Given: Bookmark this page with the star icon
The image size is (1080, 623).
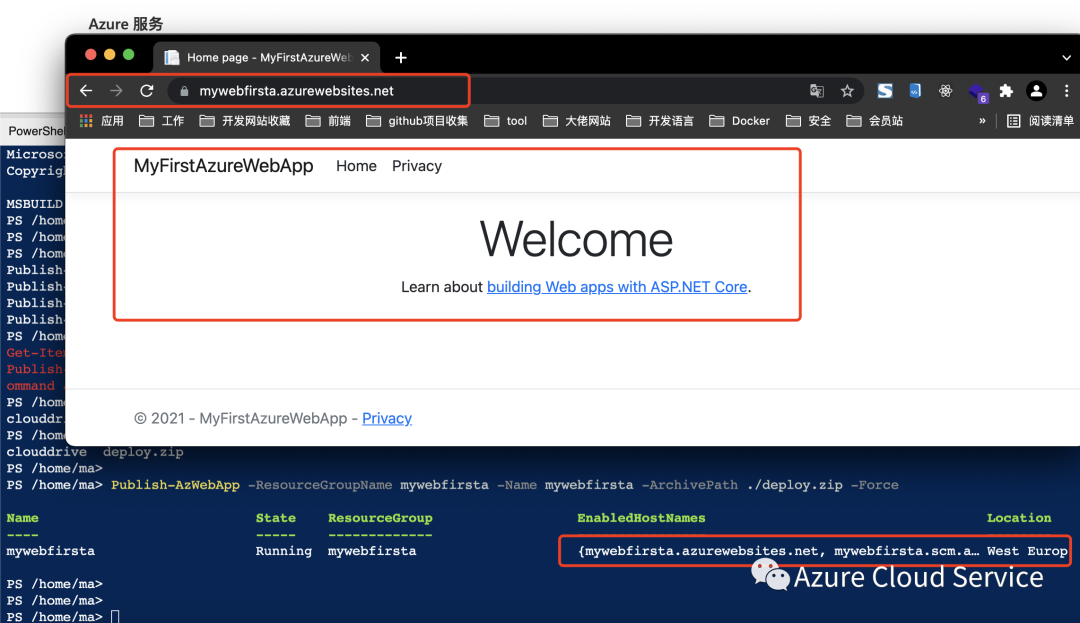Looking at the screenshot, I should pyautogui.click(x=847, y=91).
